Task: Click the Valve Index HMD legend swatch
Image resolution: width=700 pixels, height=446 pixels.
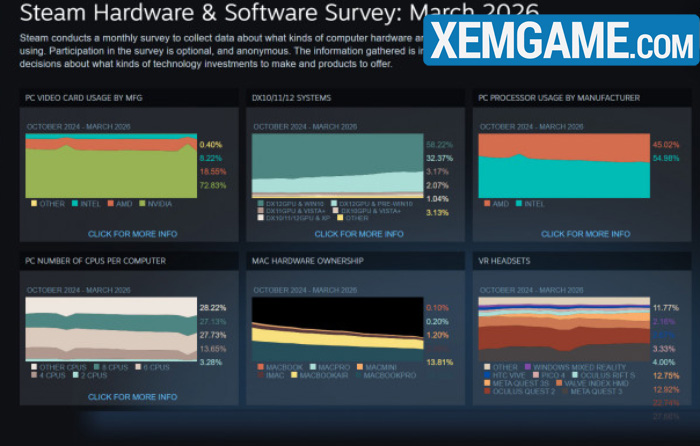Action: 558,382
